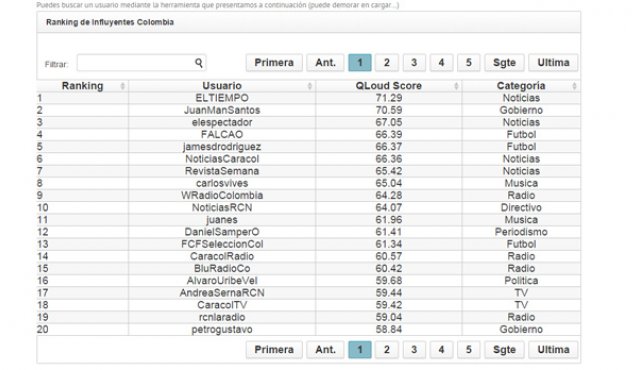Select page 3 in top pagination
640x370 pixels.
click(414, 63)
